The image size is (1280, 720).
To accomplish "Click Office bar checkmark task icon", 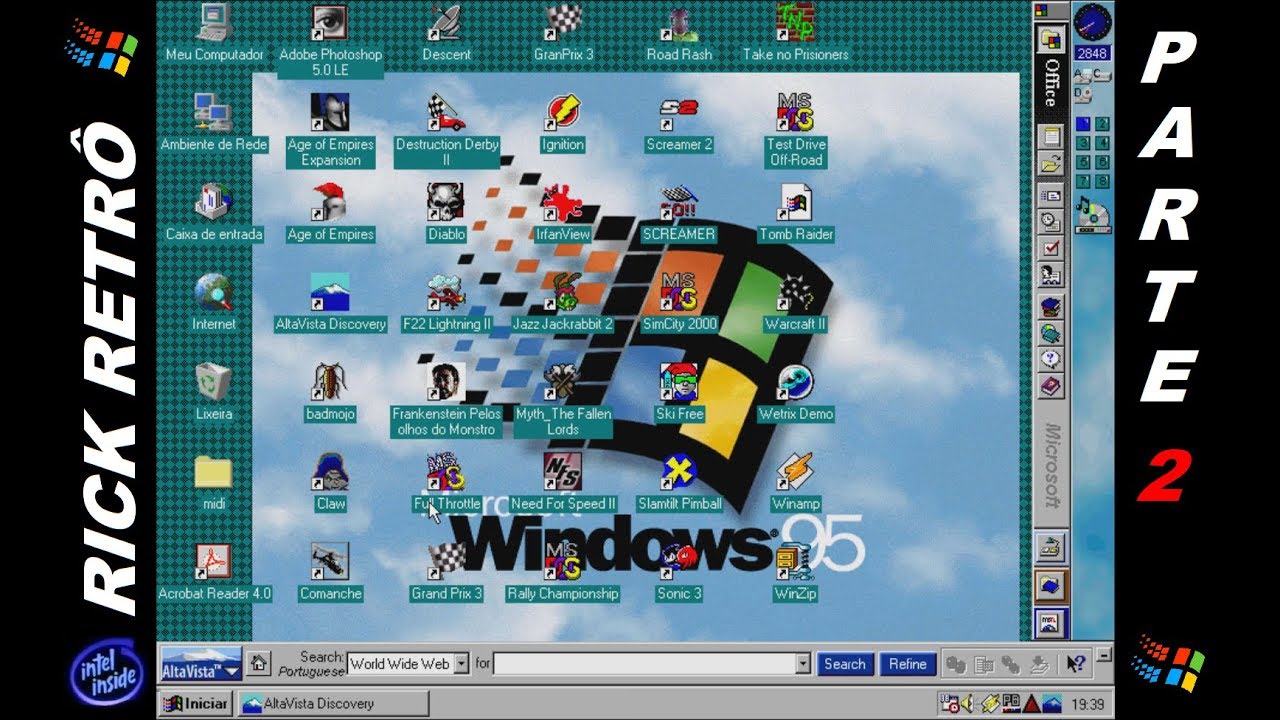I will pyautogui.click(x=1050, y=249).
